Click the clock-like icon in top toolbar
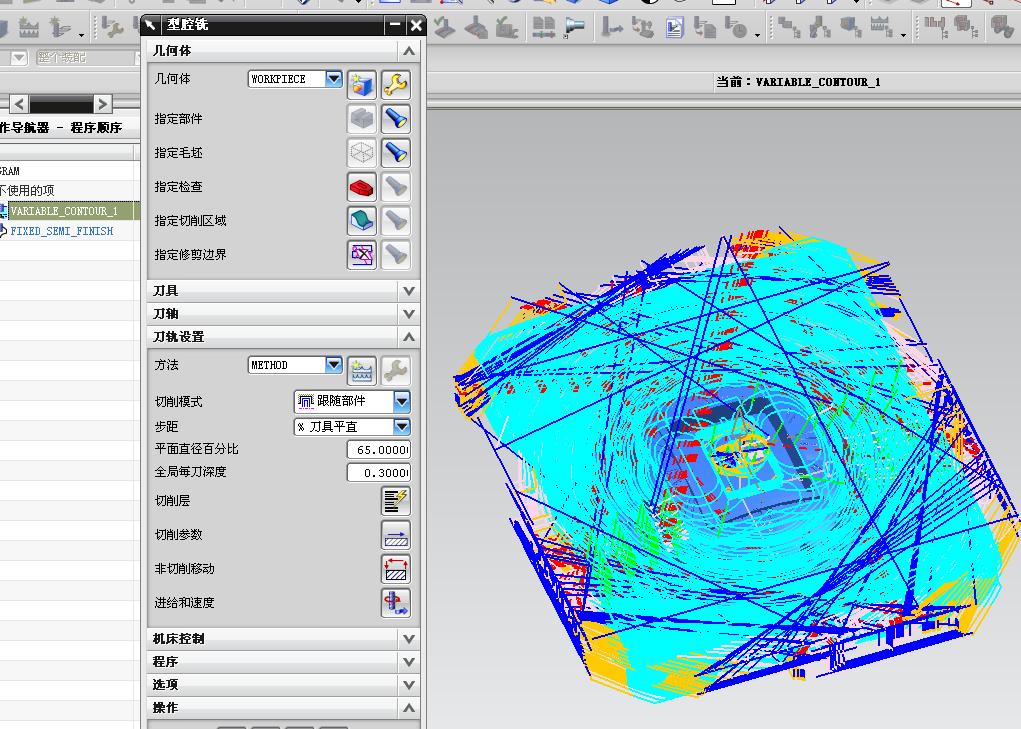Viewport: 1021px width, 729px height. 736,27
